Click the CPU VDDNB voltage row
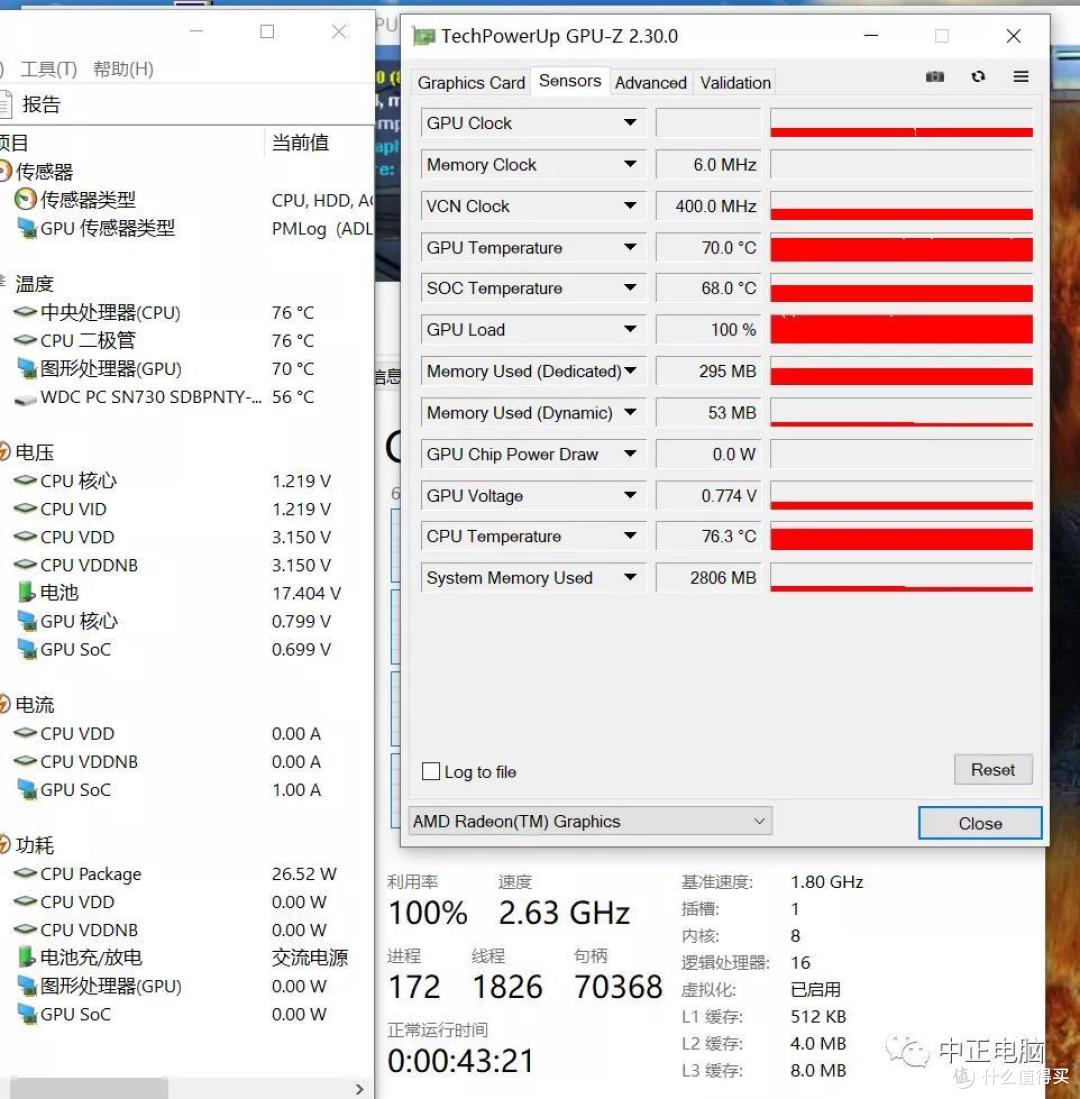1080x1099 pixels. point(187,565)
